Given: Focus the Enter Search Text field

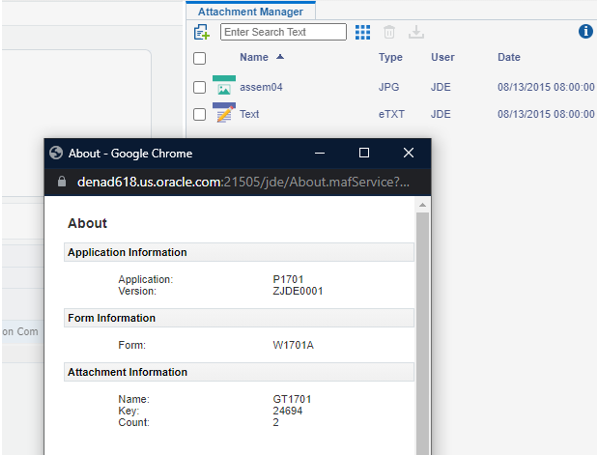Looking at the screenshot, I should point(283,32).
